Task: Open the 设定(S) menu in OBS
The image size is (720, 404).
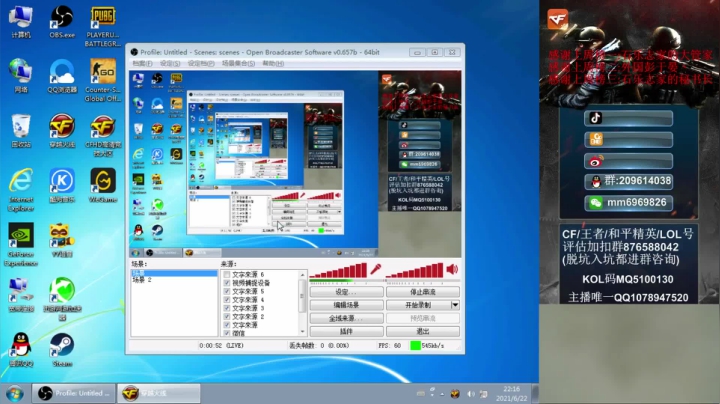Action: click(170, 63)
